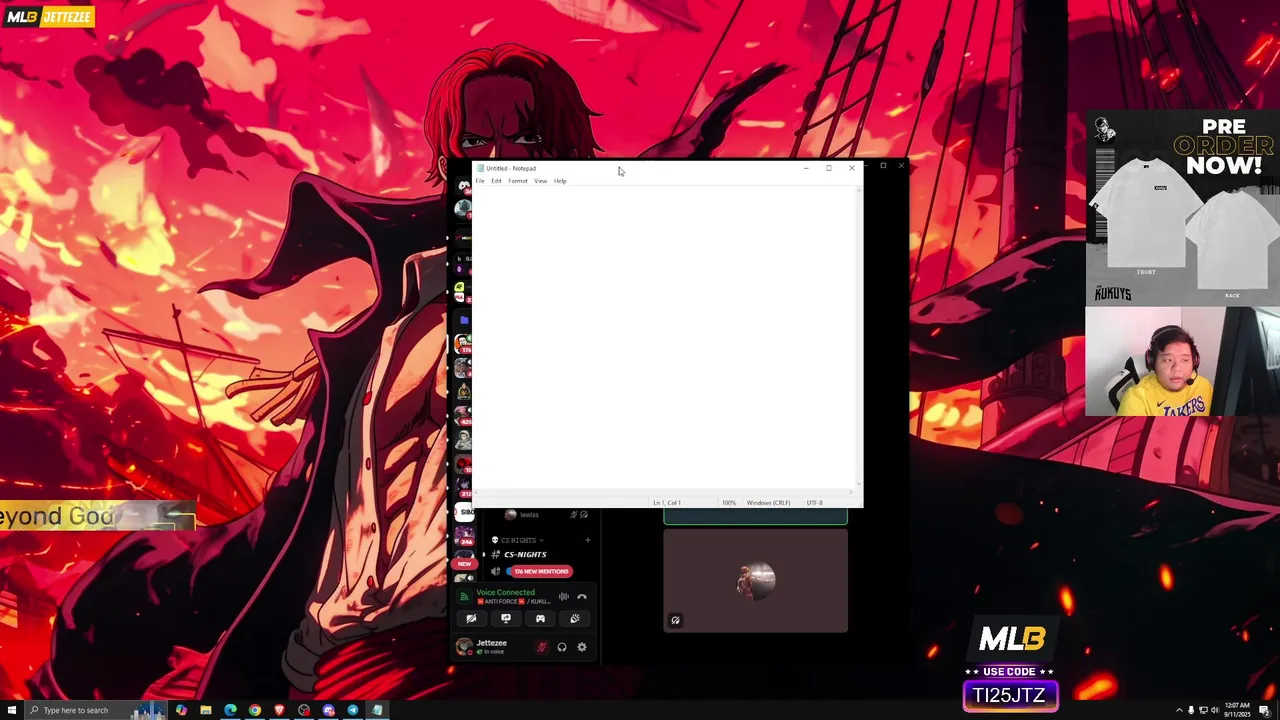Open the purple server folder in Discord
Viewport: 1280px width, 720px height.
click(x=464, y=320)
